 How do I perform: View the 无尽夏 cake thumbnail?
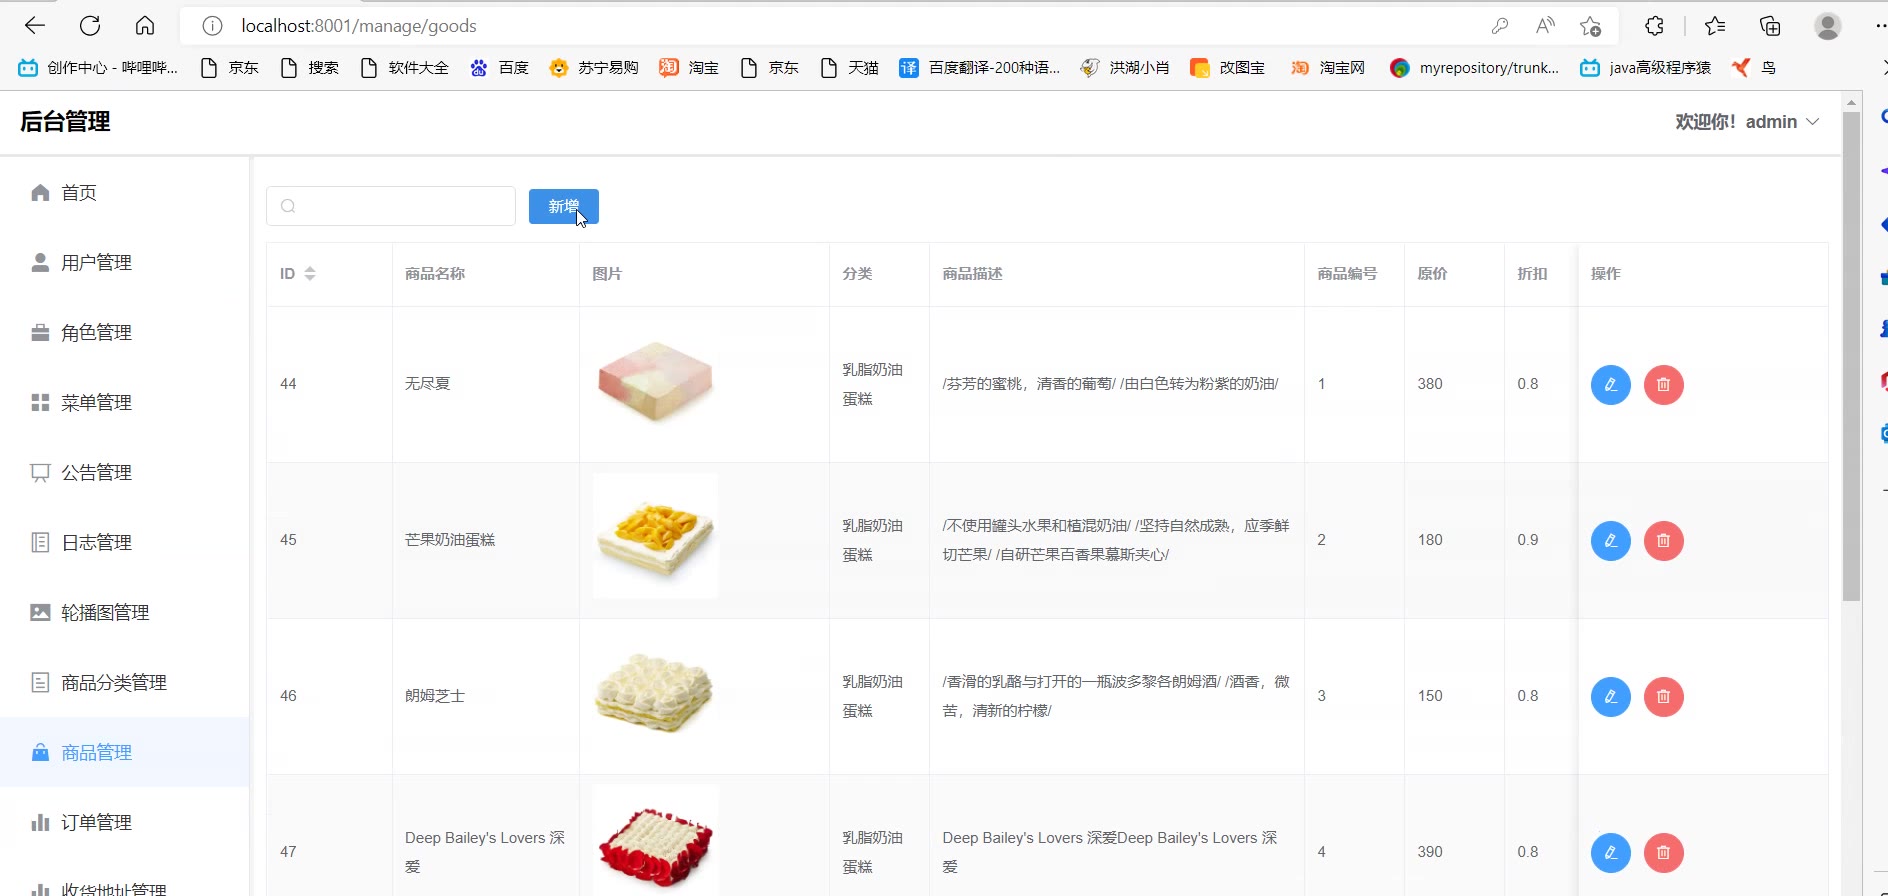coord(655,382)
